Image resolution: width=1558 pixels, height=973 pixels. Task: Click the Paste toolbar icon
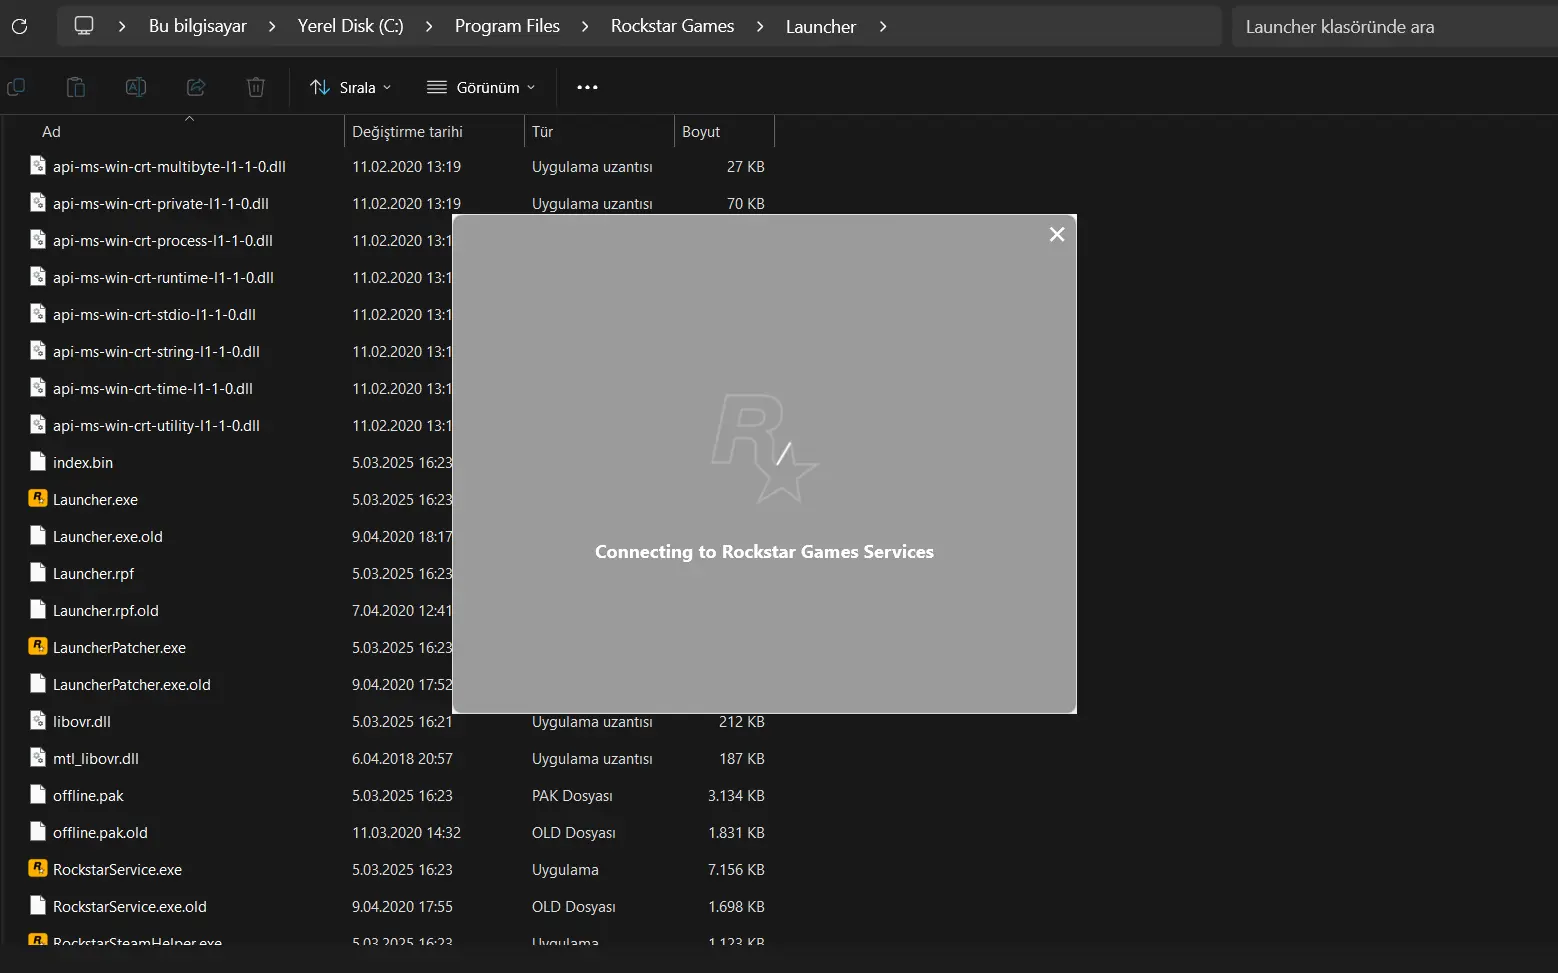coord(76,87)
